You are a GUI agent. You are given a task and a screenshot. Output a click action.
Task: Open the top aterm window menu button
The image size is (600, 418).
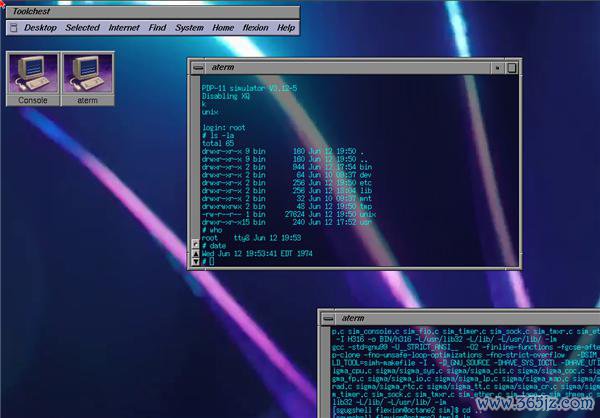[x=198, y=67]
